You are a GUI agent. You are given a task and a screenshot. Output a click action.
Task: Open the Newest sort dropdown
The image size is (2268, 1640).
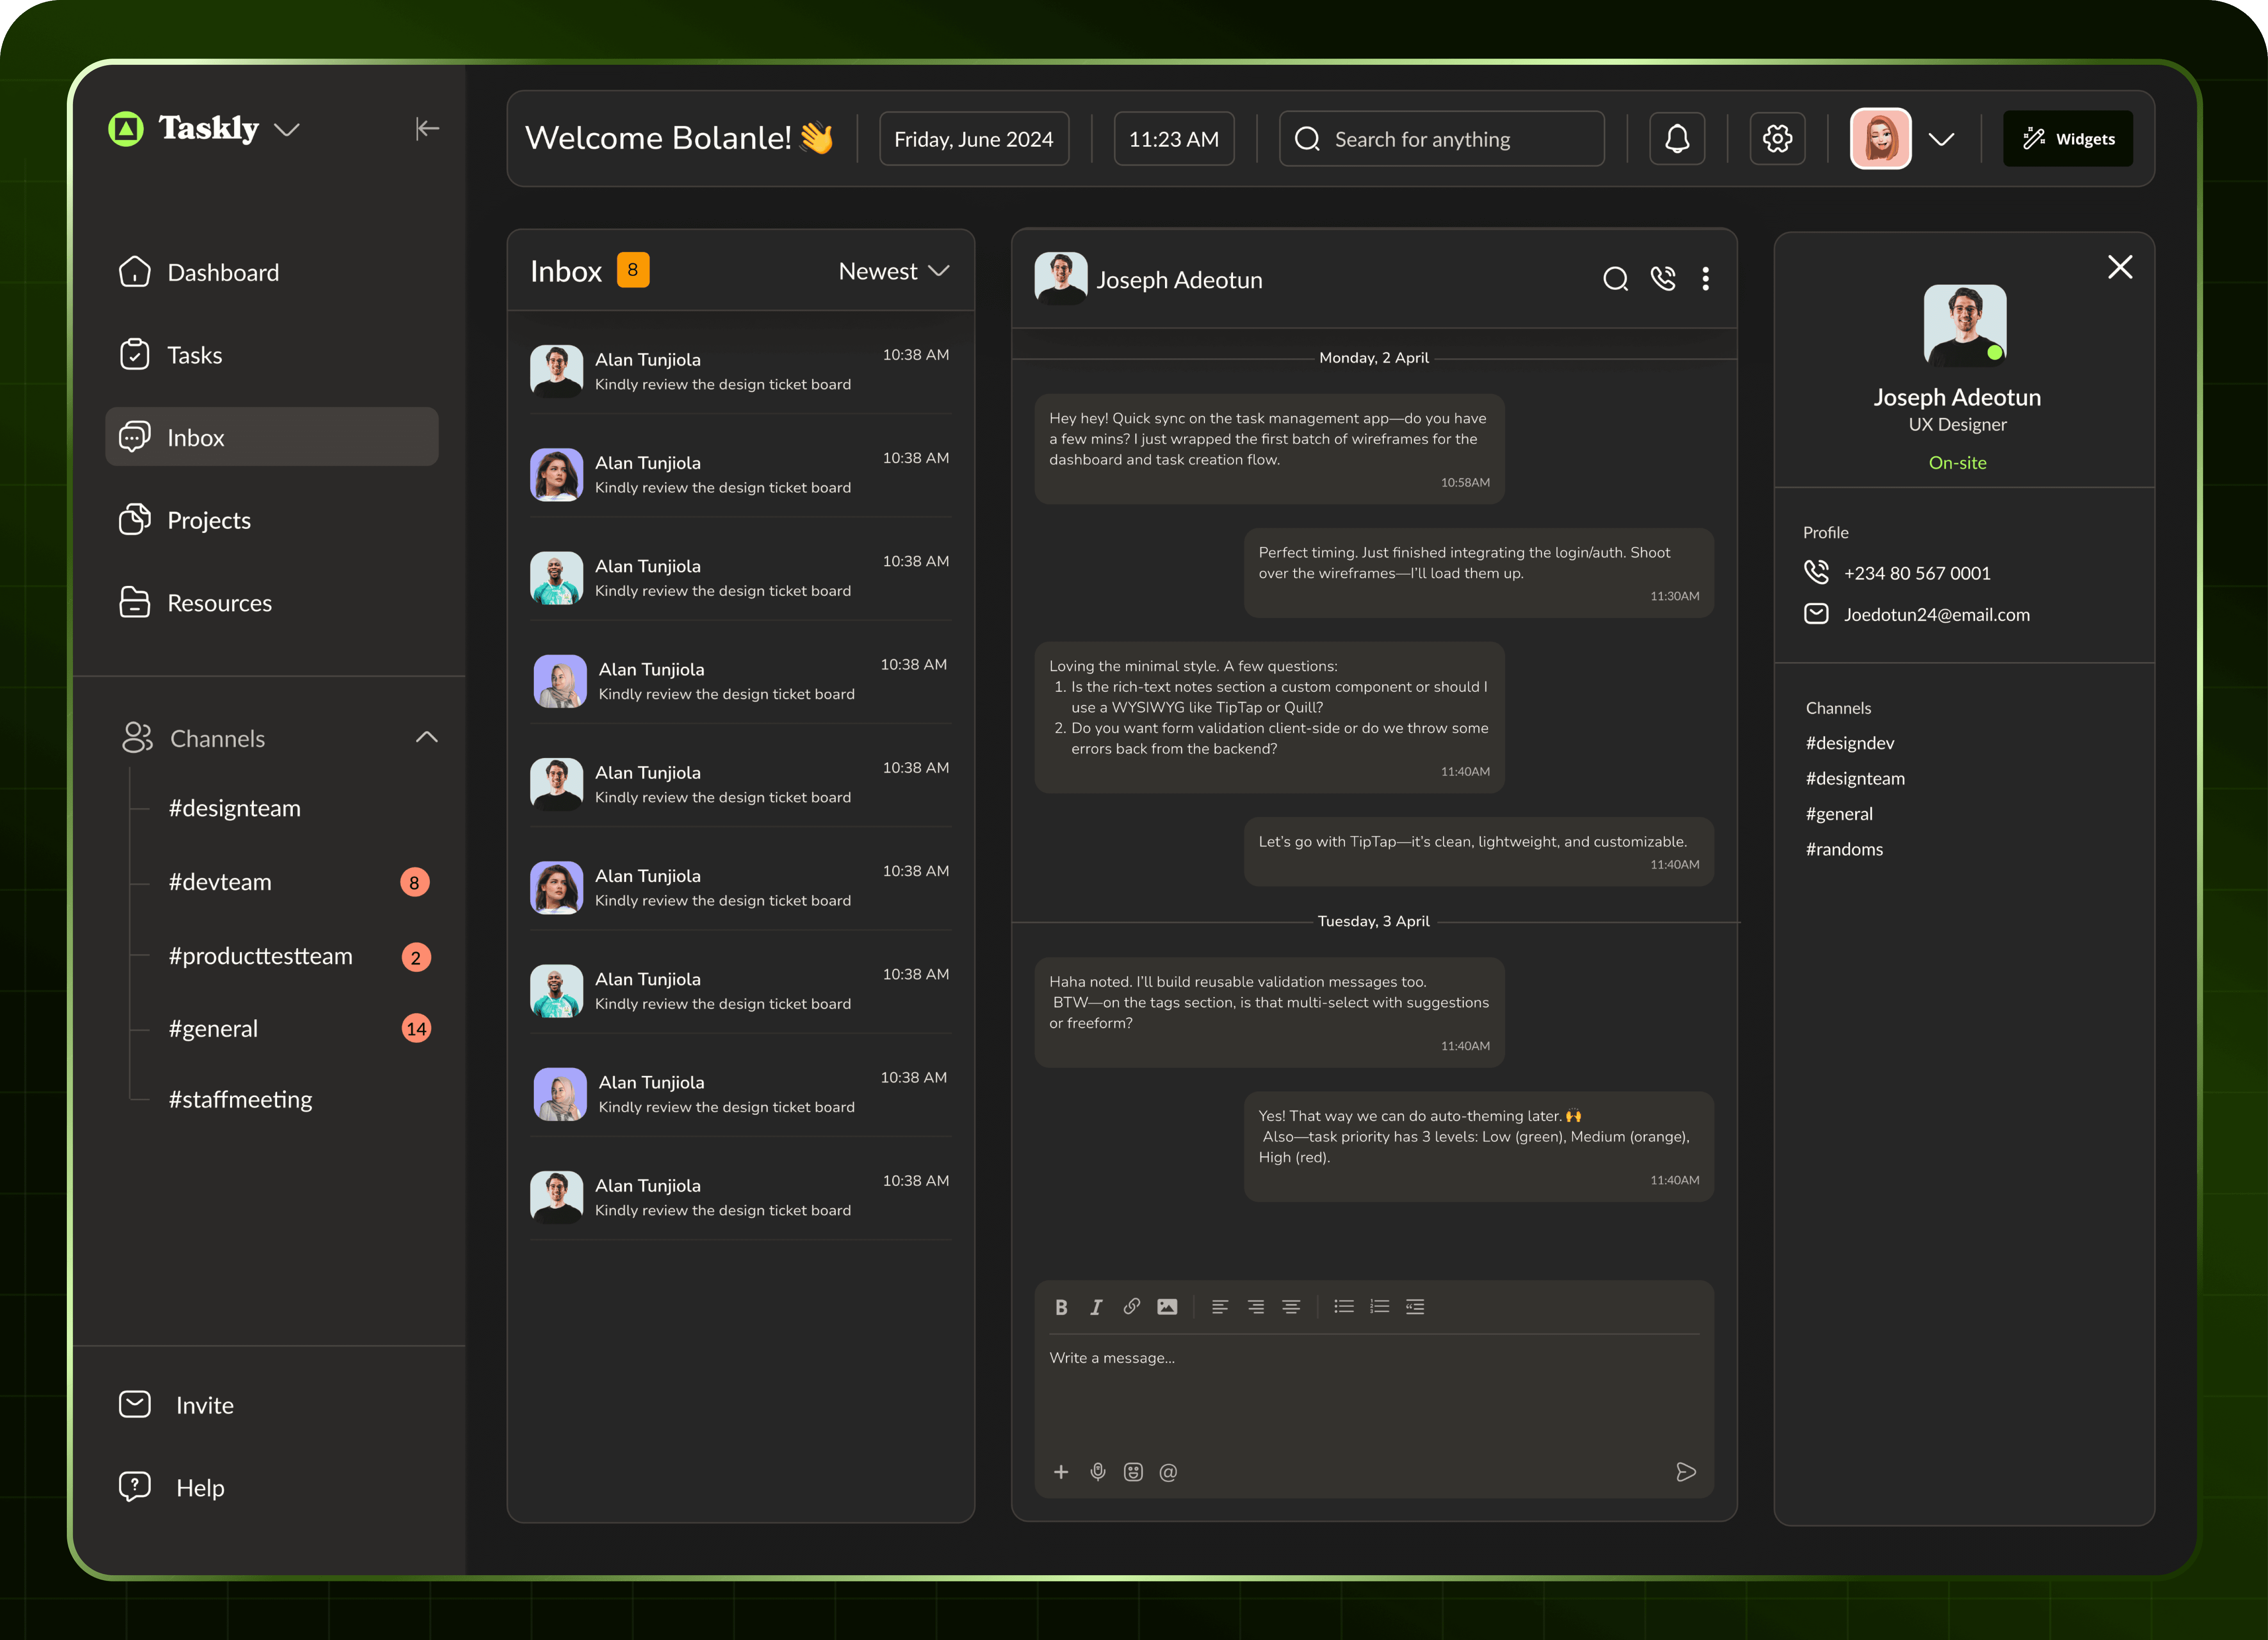(x=893, y=271)
